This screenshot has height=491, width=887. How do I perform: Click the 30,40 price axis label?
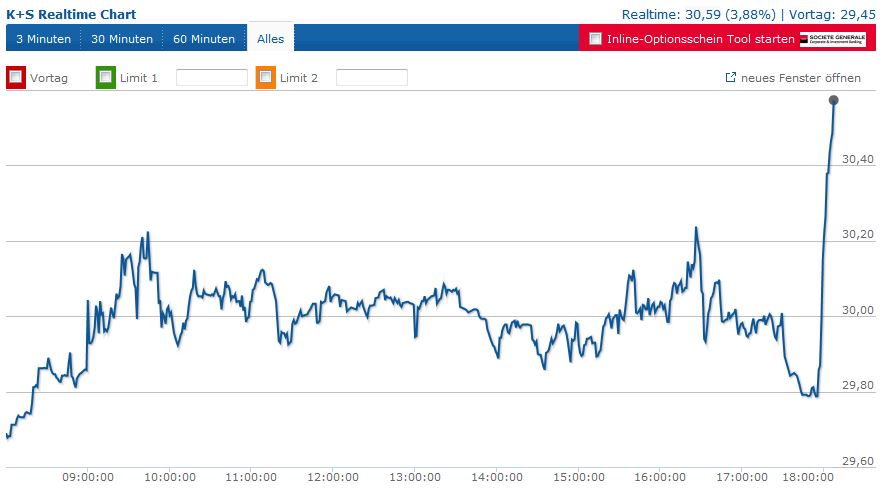(x=858, y=159)
